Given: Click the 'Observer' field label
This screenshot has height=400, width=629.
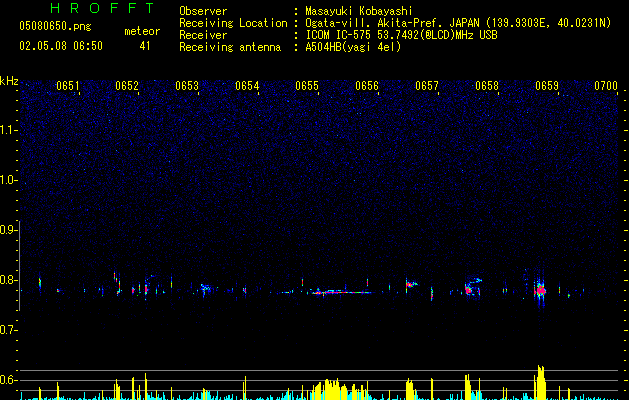Looking at the screenshot, I should [x=203, y=11].
